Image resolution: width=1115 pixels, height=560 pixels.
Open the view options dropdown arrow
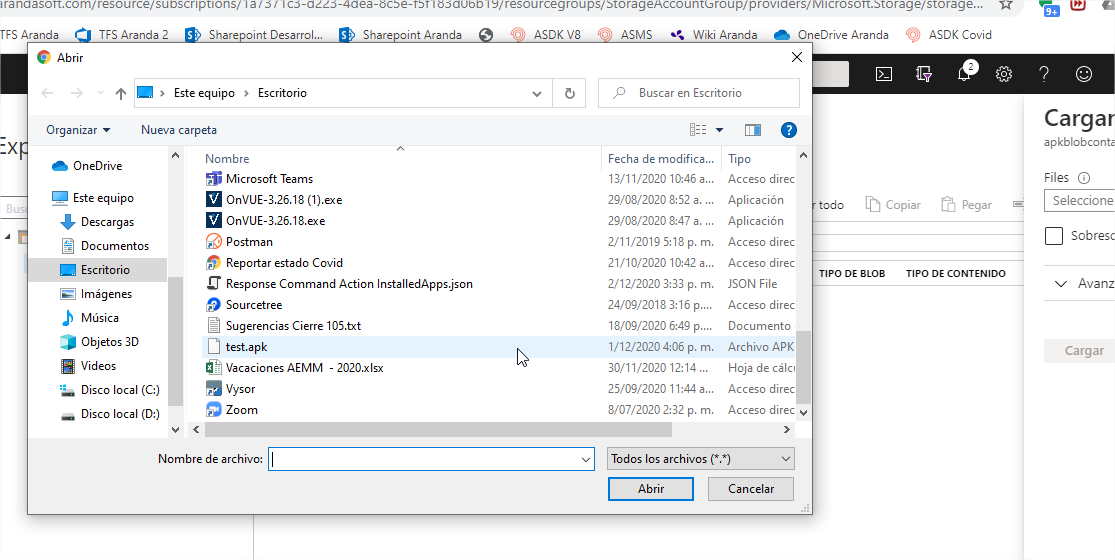coord(719,130)
